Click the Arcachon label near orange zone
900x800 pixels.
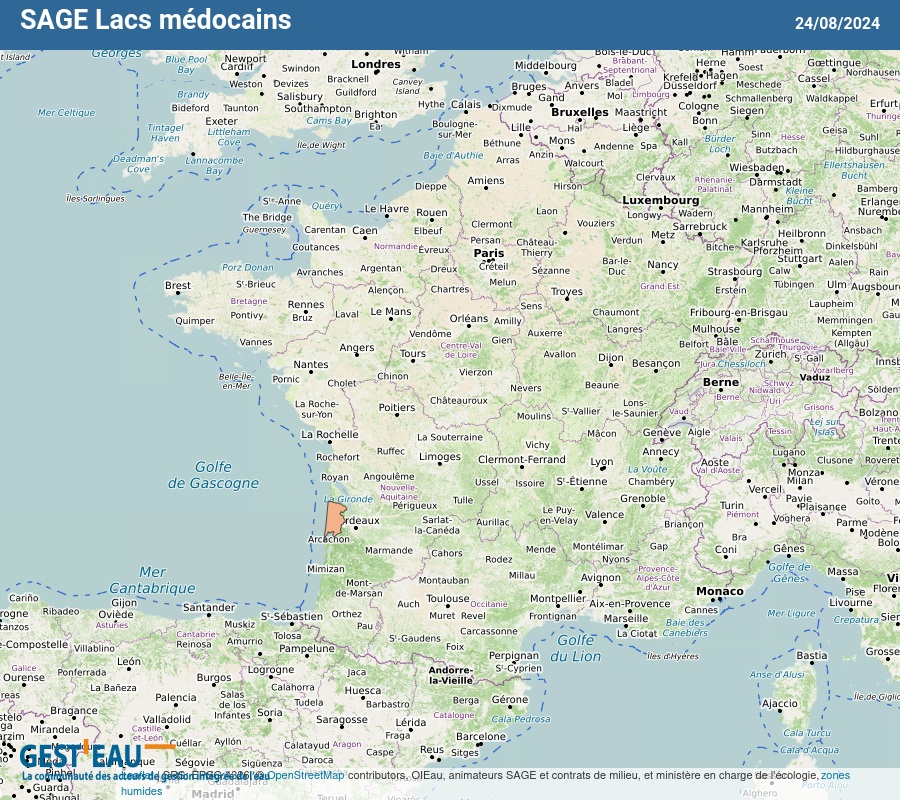pyautogui.click(x=328, y=539)
